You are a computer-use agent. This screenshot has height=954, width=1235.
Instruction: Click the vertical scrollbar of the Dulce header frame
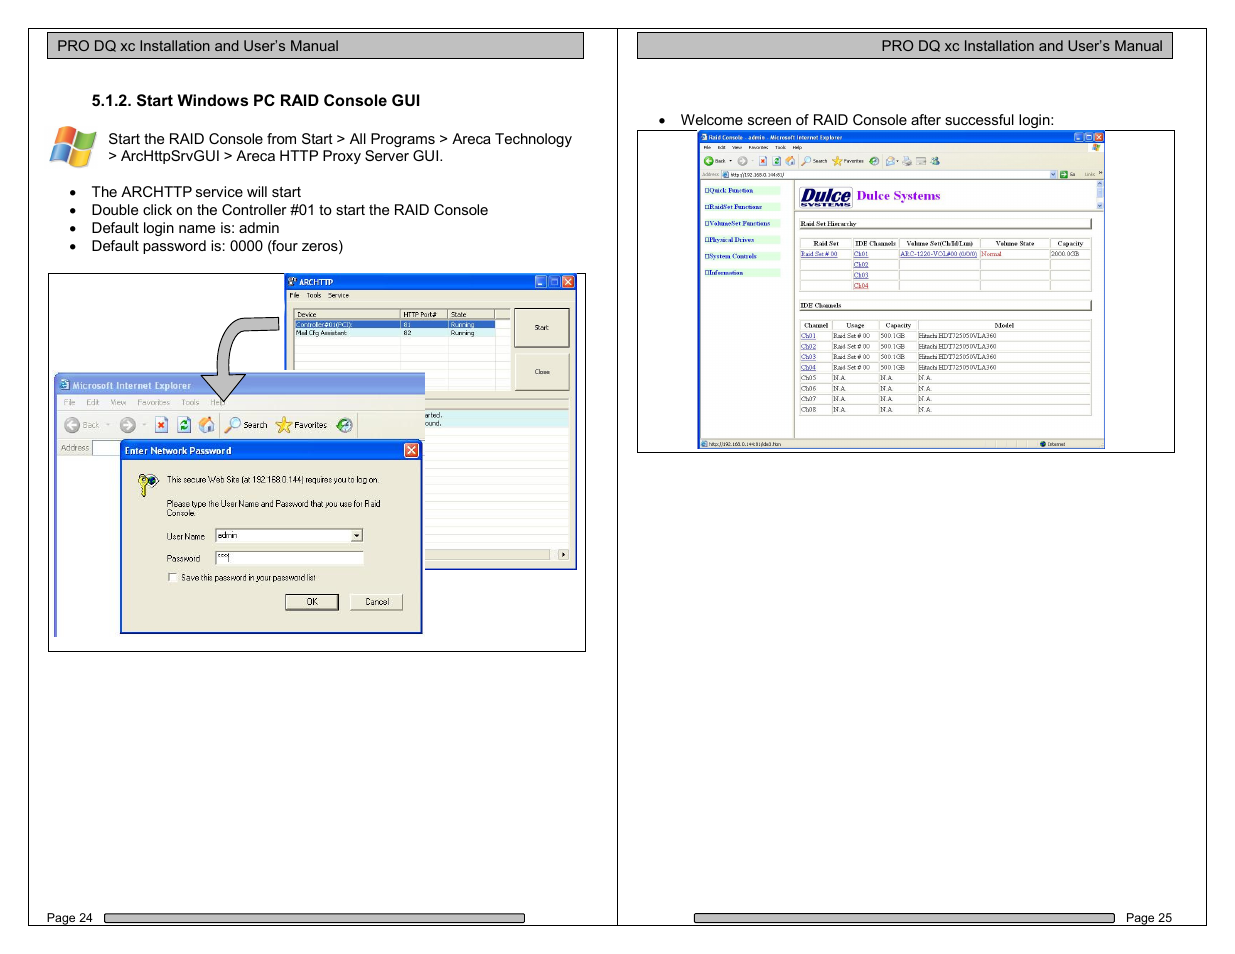click(1100, 195)
